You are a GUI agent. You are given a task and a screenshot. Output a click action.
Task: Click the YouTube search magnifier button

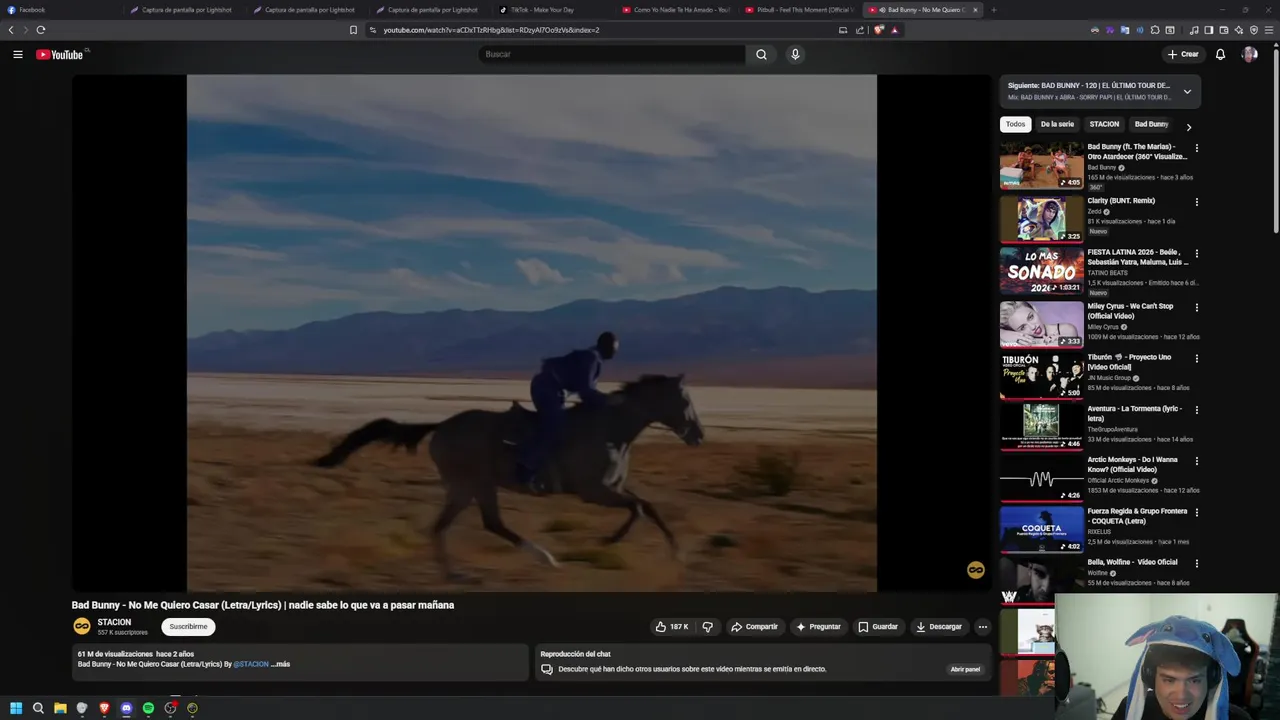pyautogui.click(x=761, y=54)
